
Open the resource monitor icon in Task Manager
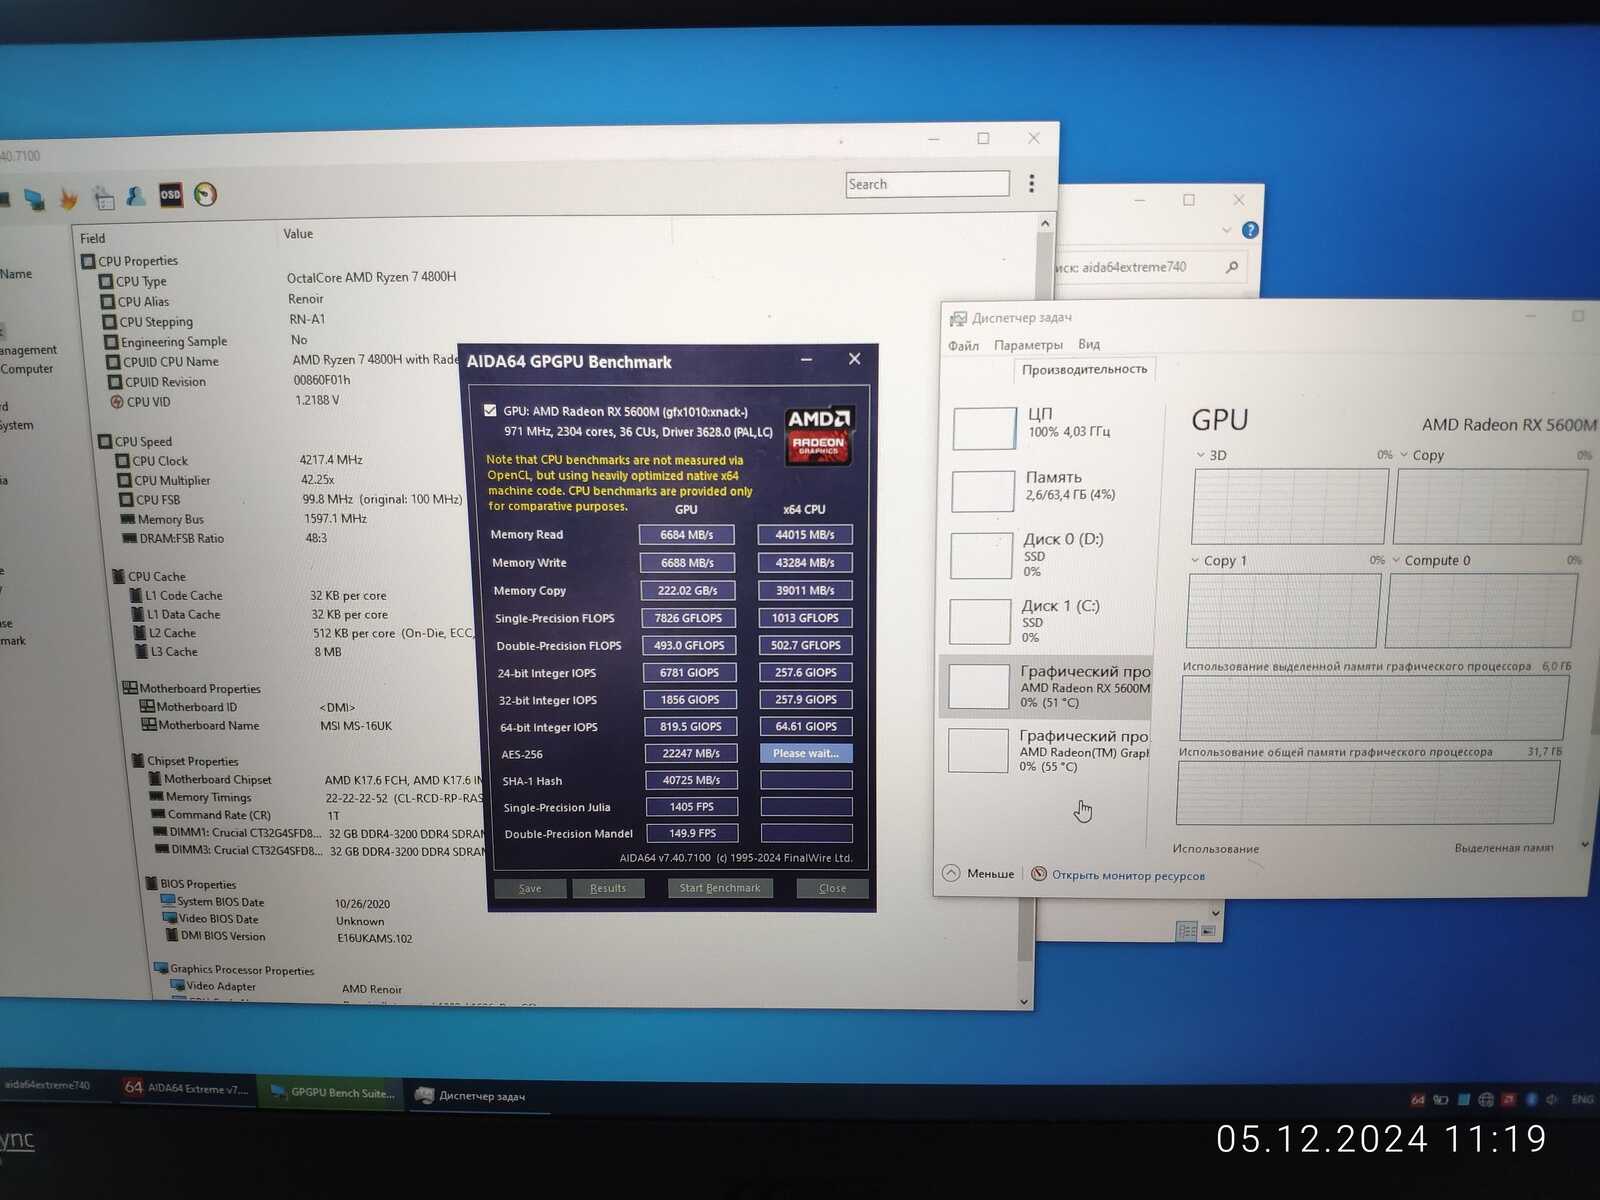click(x=1039, y=874)
